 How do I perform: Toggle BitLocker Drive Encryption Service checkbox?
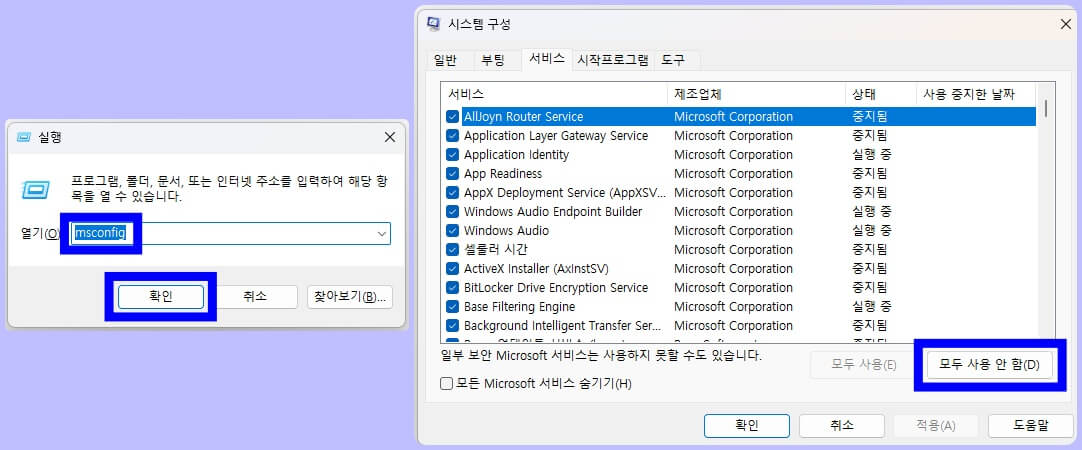[453, 288]
